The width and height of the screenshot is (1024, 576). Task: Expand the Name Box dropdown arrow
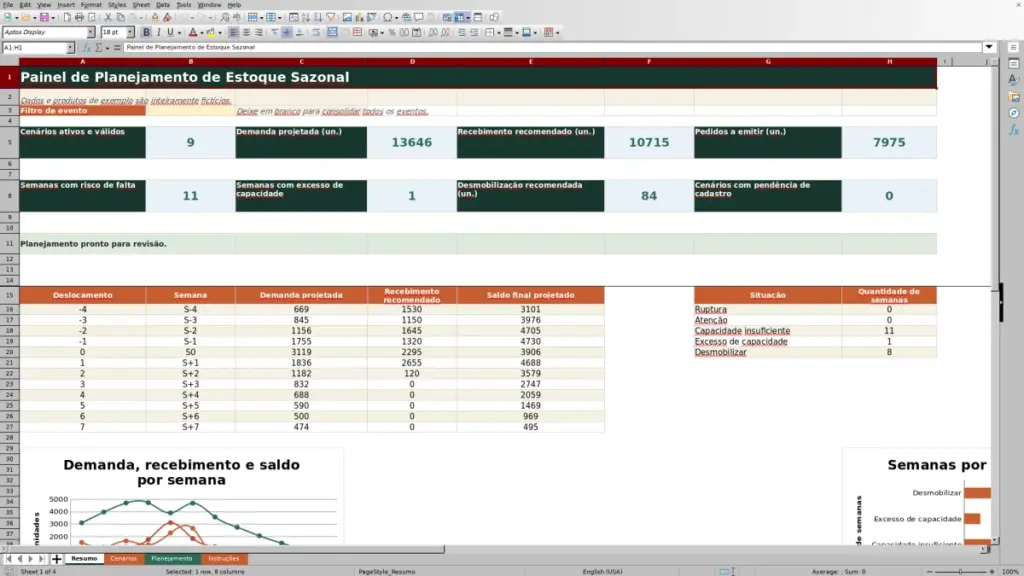pyautogui.click(x=70, y=48)
